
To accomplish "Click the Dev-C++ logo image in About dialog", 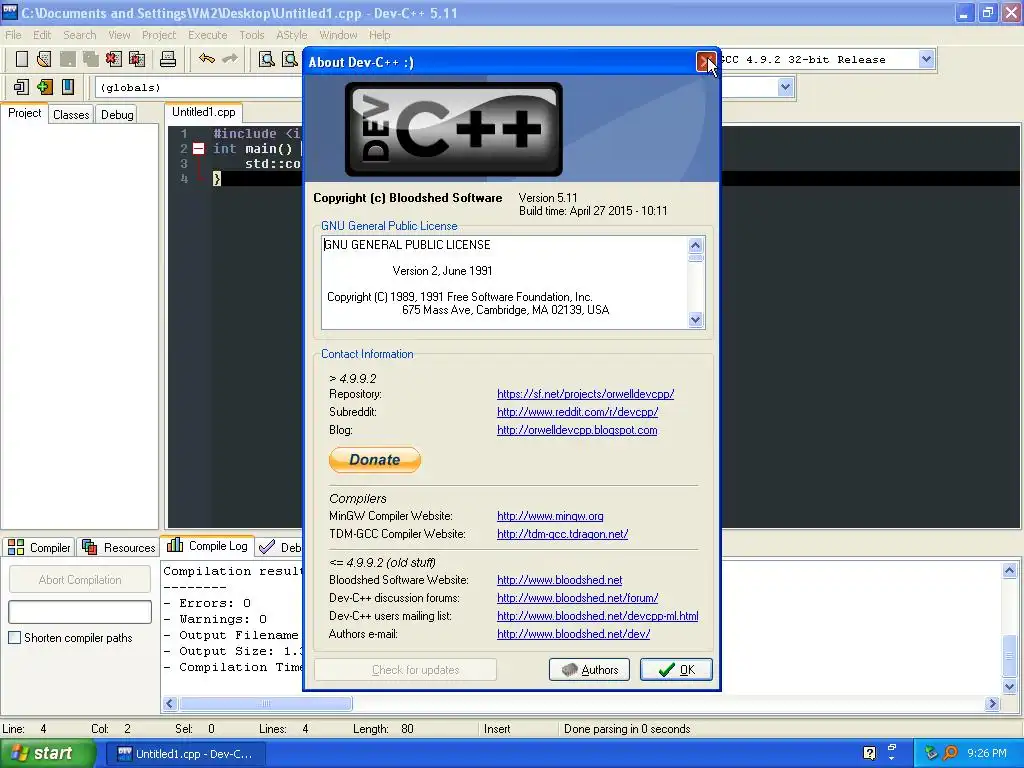I will pos(453,129).
